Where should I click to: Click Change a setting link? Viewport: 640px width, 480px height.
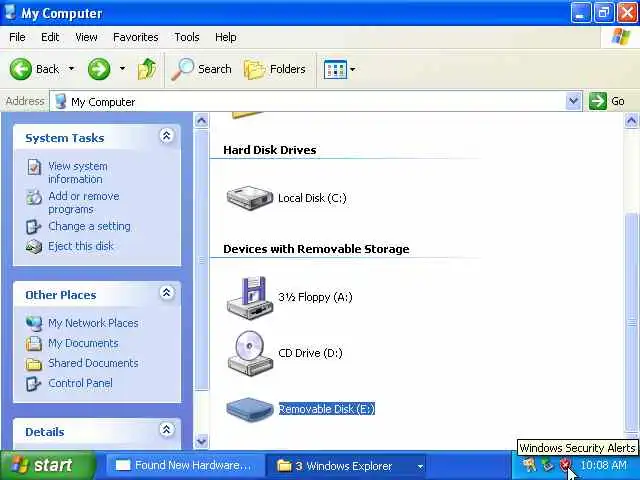pyautogui.click(x=89, y=226)
